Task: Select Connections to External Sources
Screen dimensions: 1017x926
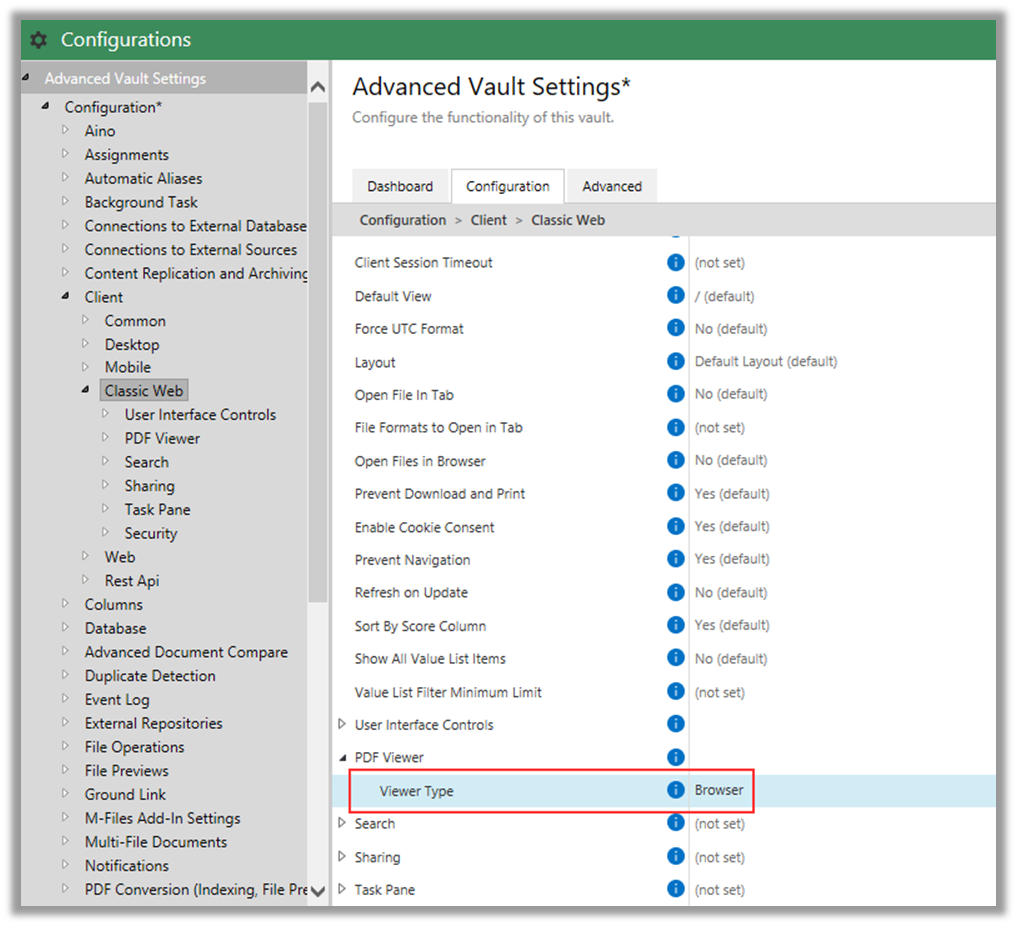Action: pyautogui.click(x=191, y=250)
